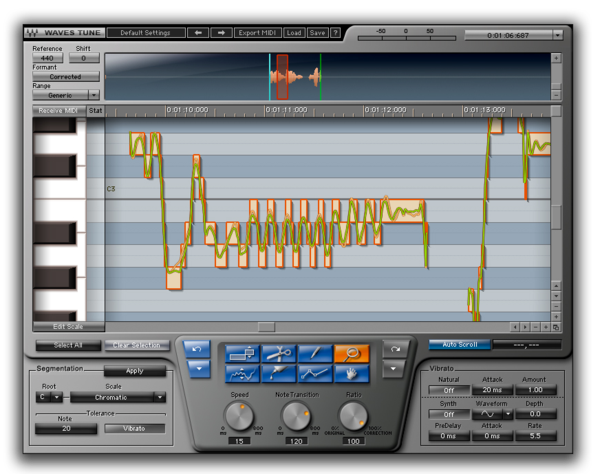Zoom out overview with minus button
The image size is (600, 474).
coord(556,95)
